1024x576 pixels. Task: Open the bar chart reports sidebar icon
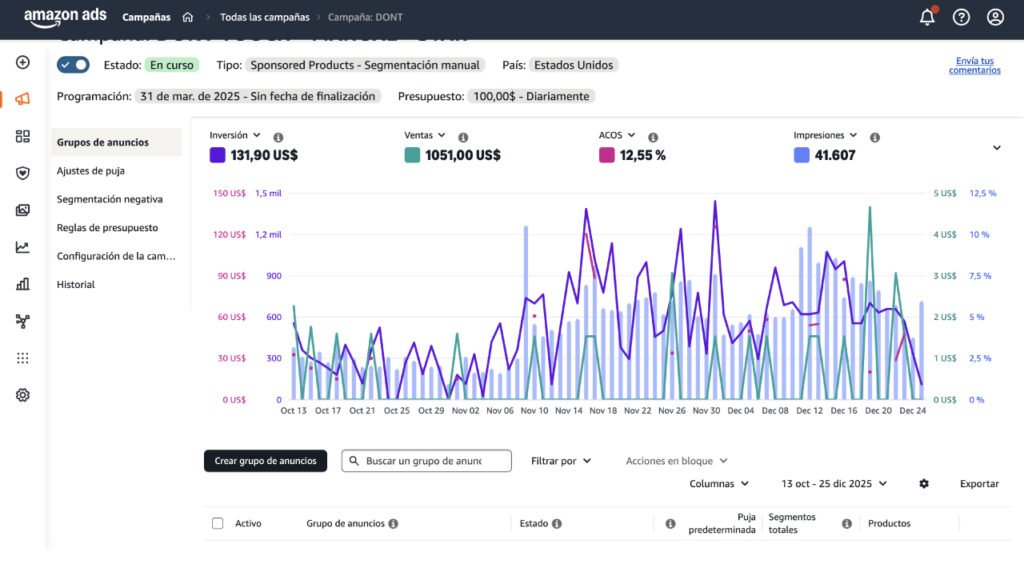22,284
